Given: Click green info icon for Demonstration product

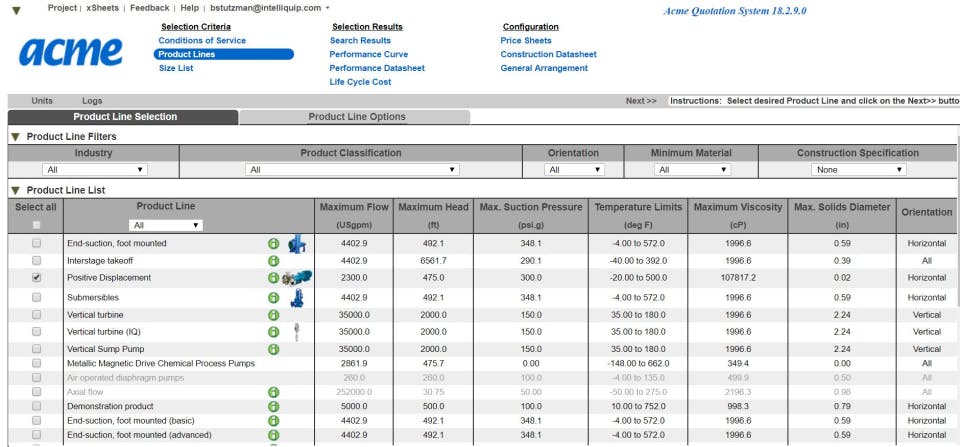Looking at the screenshot, I should click(273, 407).
